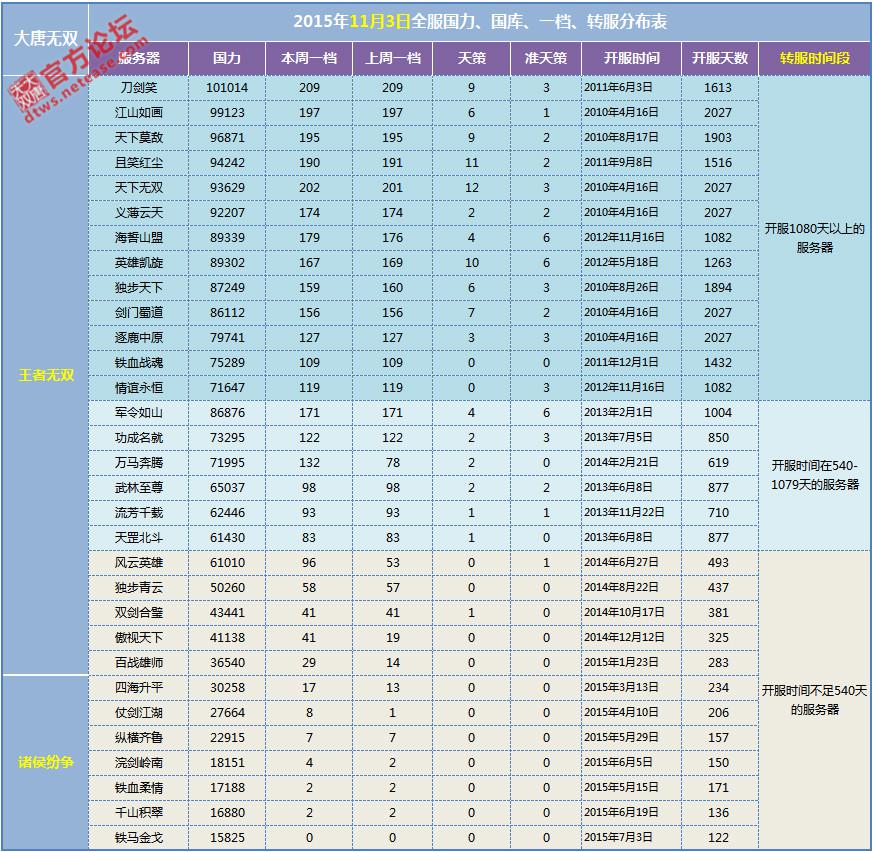Click the 本周一档 column header
The width and height of the screenshot is (873, 852).
(x=309, y=58)
